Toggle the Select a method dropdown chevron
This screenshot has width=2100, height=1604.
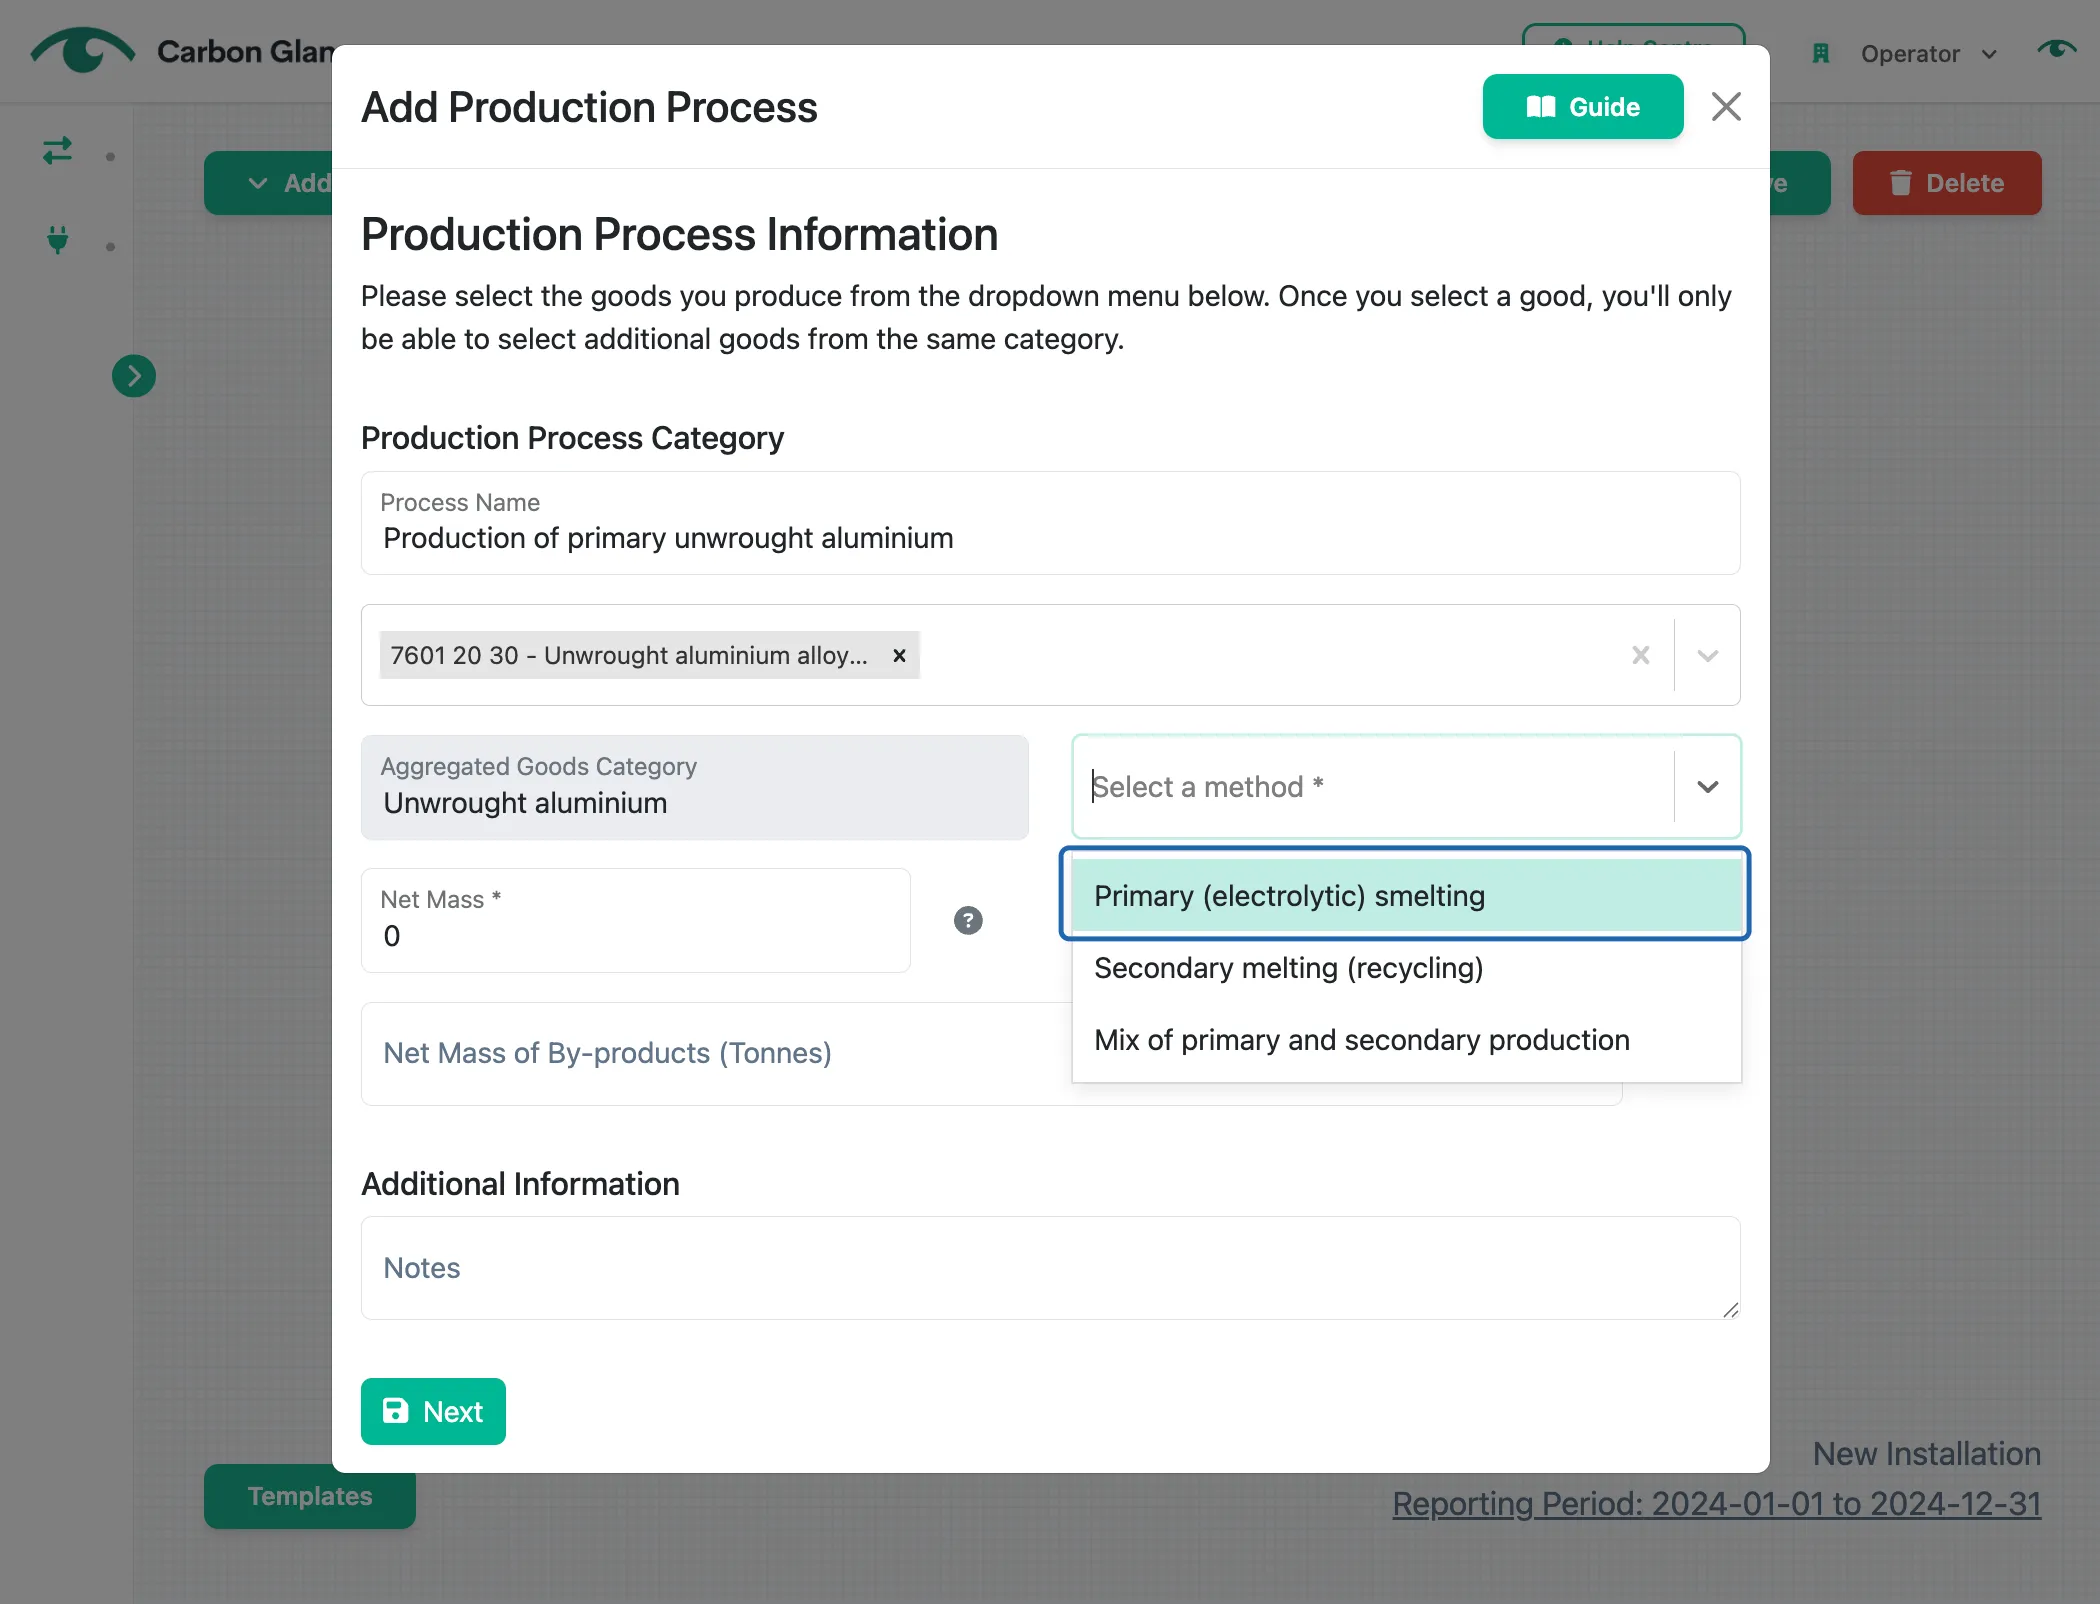coord(1708,787)
